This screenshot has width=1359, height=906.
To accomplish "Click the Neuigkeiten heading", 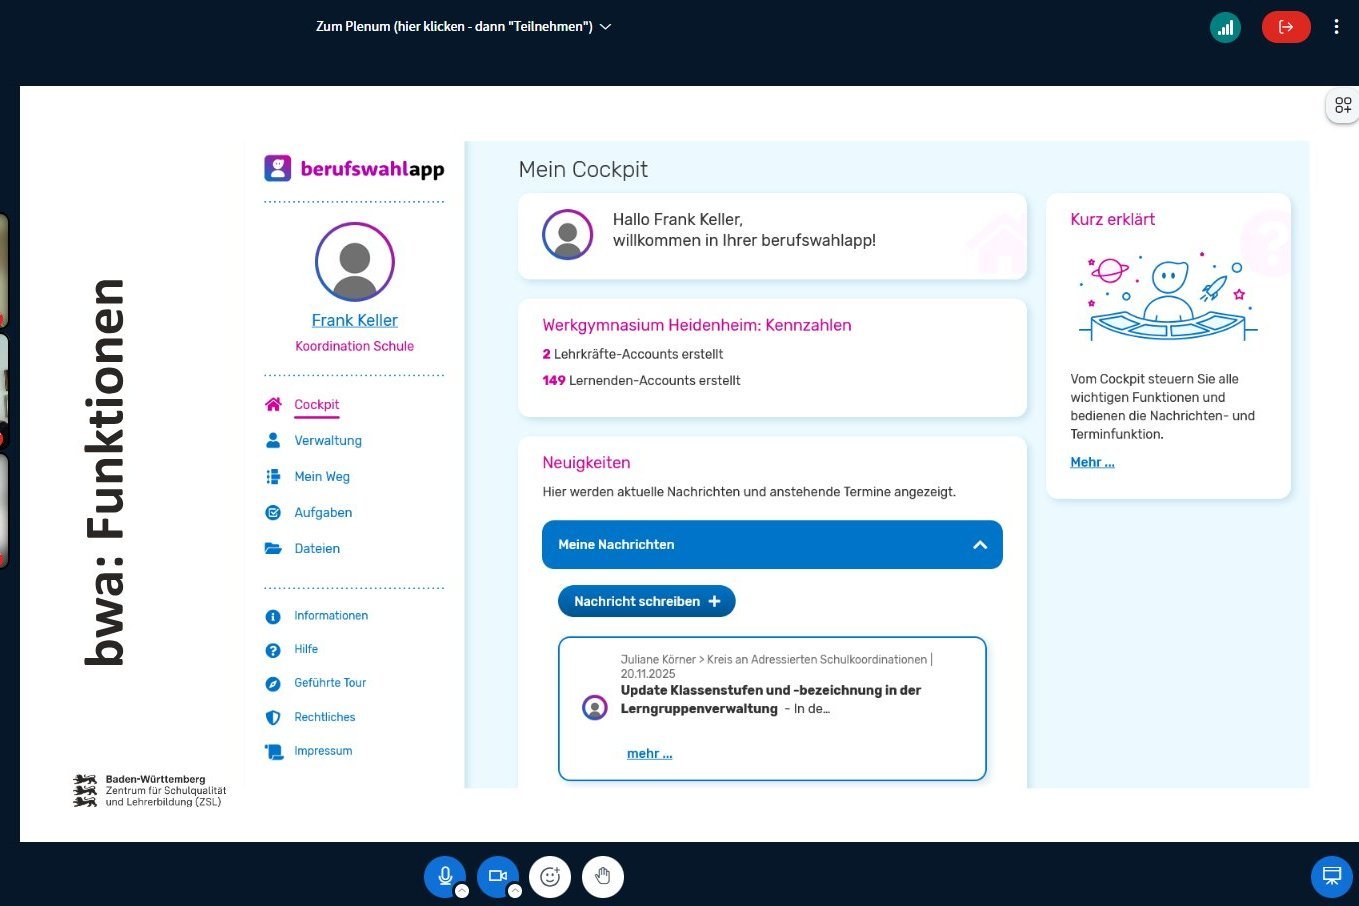I will tap(586, 463).
